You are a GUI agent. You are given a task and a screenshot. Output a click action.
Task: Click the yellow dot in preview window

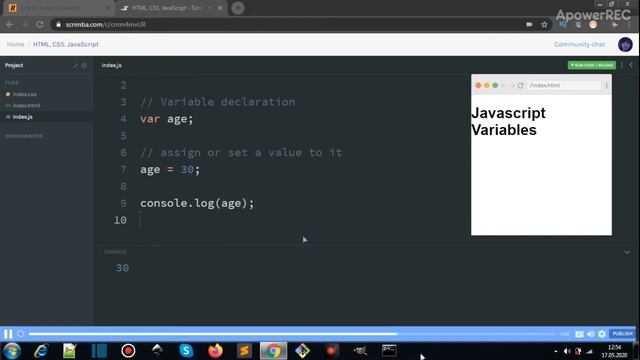click(x=487, y=85)
